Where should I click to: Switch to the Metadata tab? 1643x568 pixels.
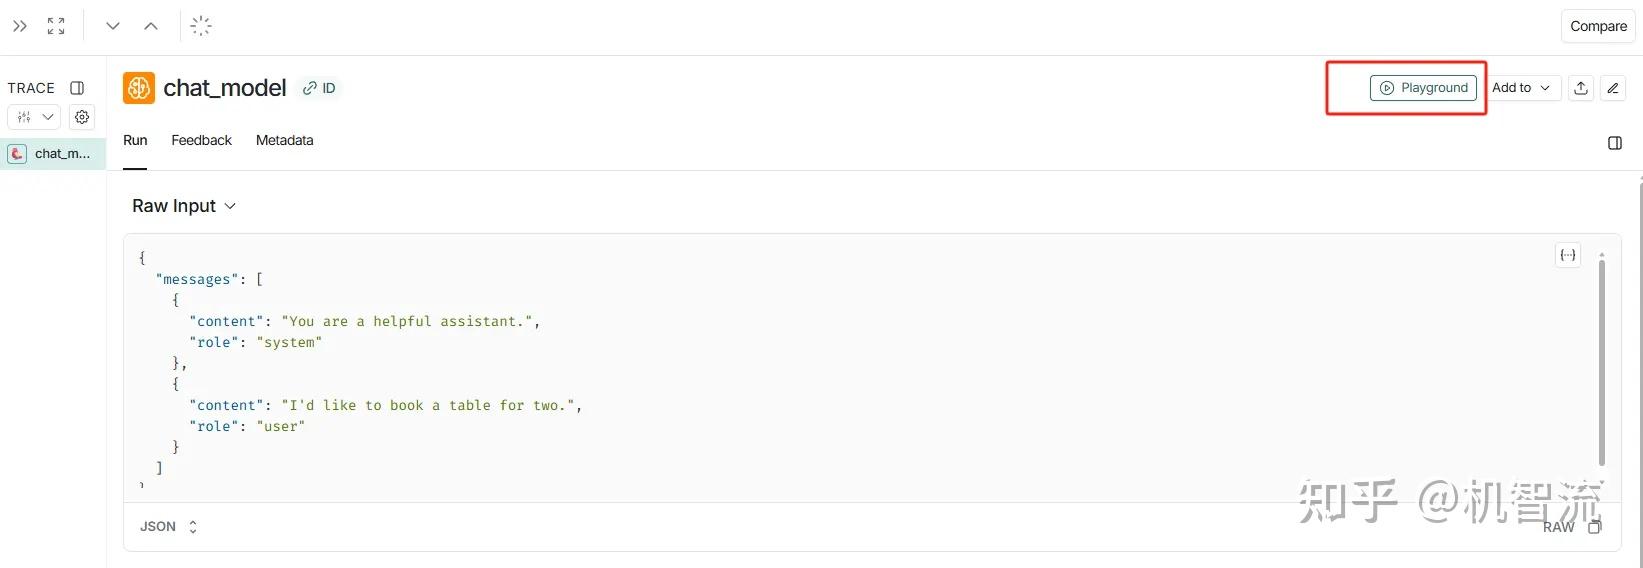click(284, 141)
